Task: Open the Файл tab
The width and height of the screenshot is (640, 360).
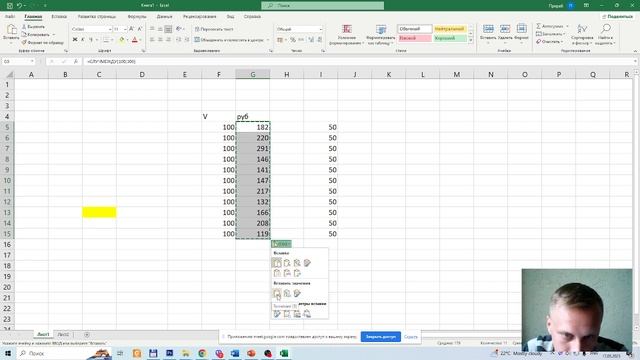Action: pyautogui.click(x=10, y=16)
